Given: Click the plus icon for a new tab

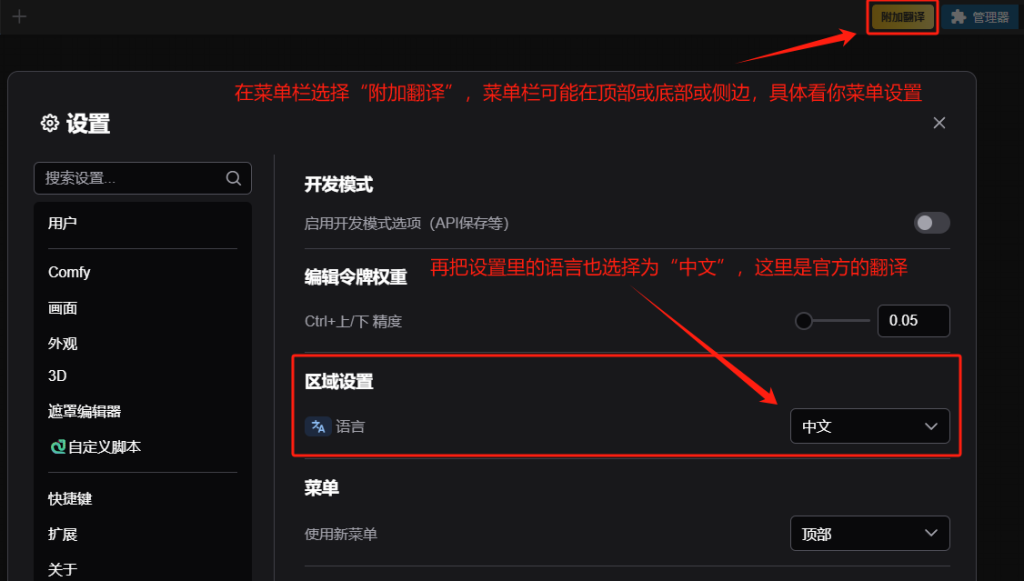Looking at the screenshot, I should [20, 16].
